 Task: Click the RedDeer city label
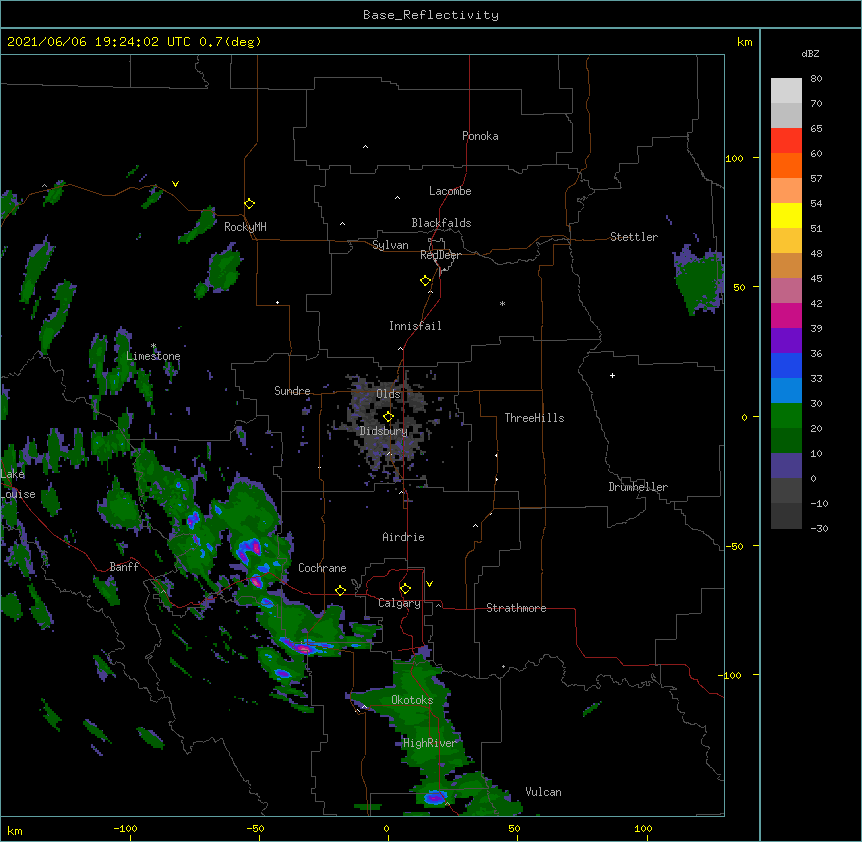[440, 255]
